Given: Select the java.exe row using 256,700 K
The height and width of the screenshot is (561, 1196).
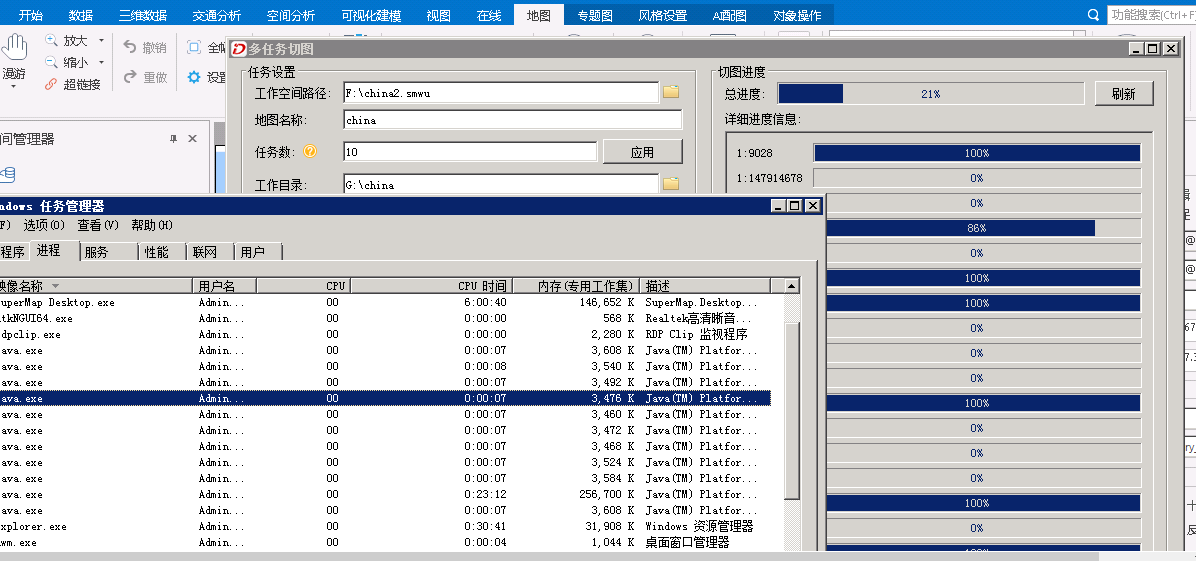Looking at the screenshot, I should 384,495.
